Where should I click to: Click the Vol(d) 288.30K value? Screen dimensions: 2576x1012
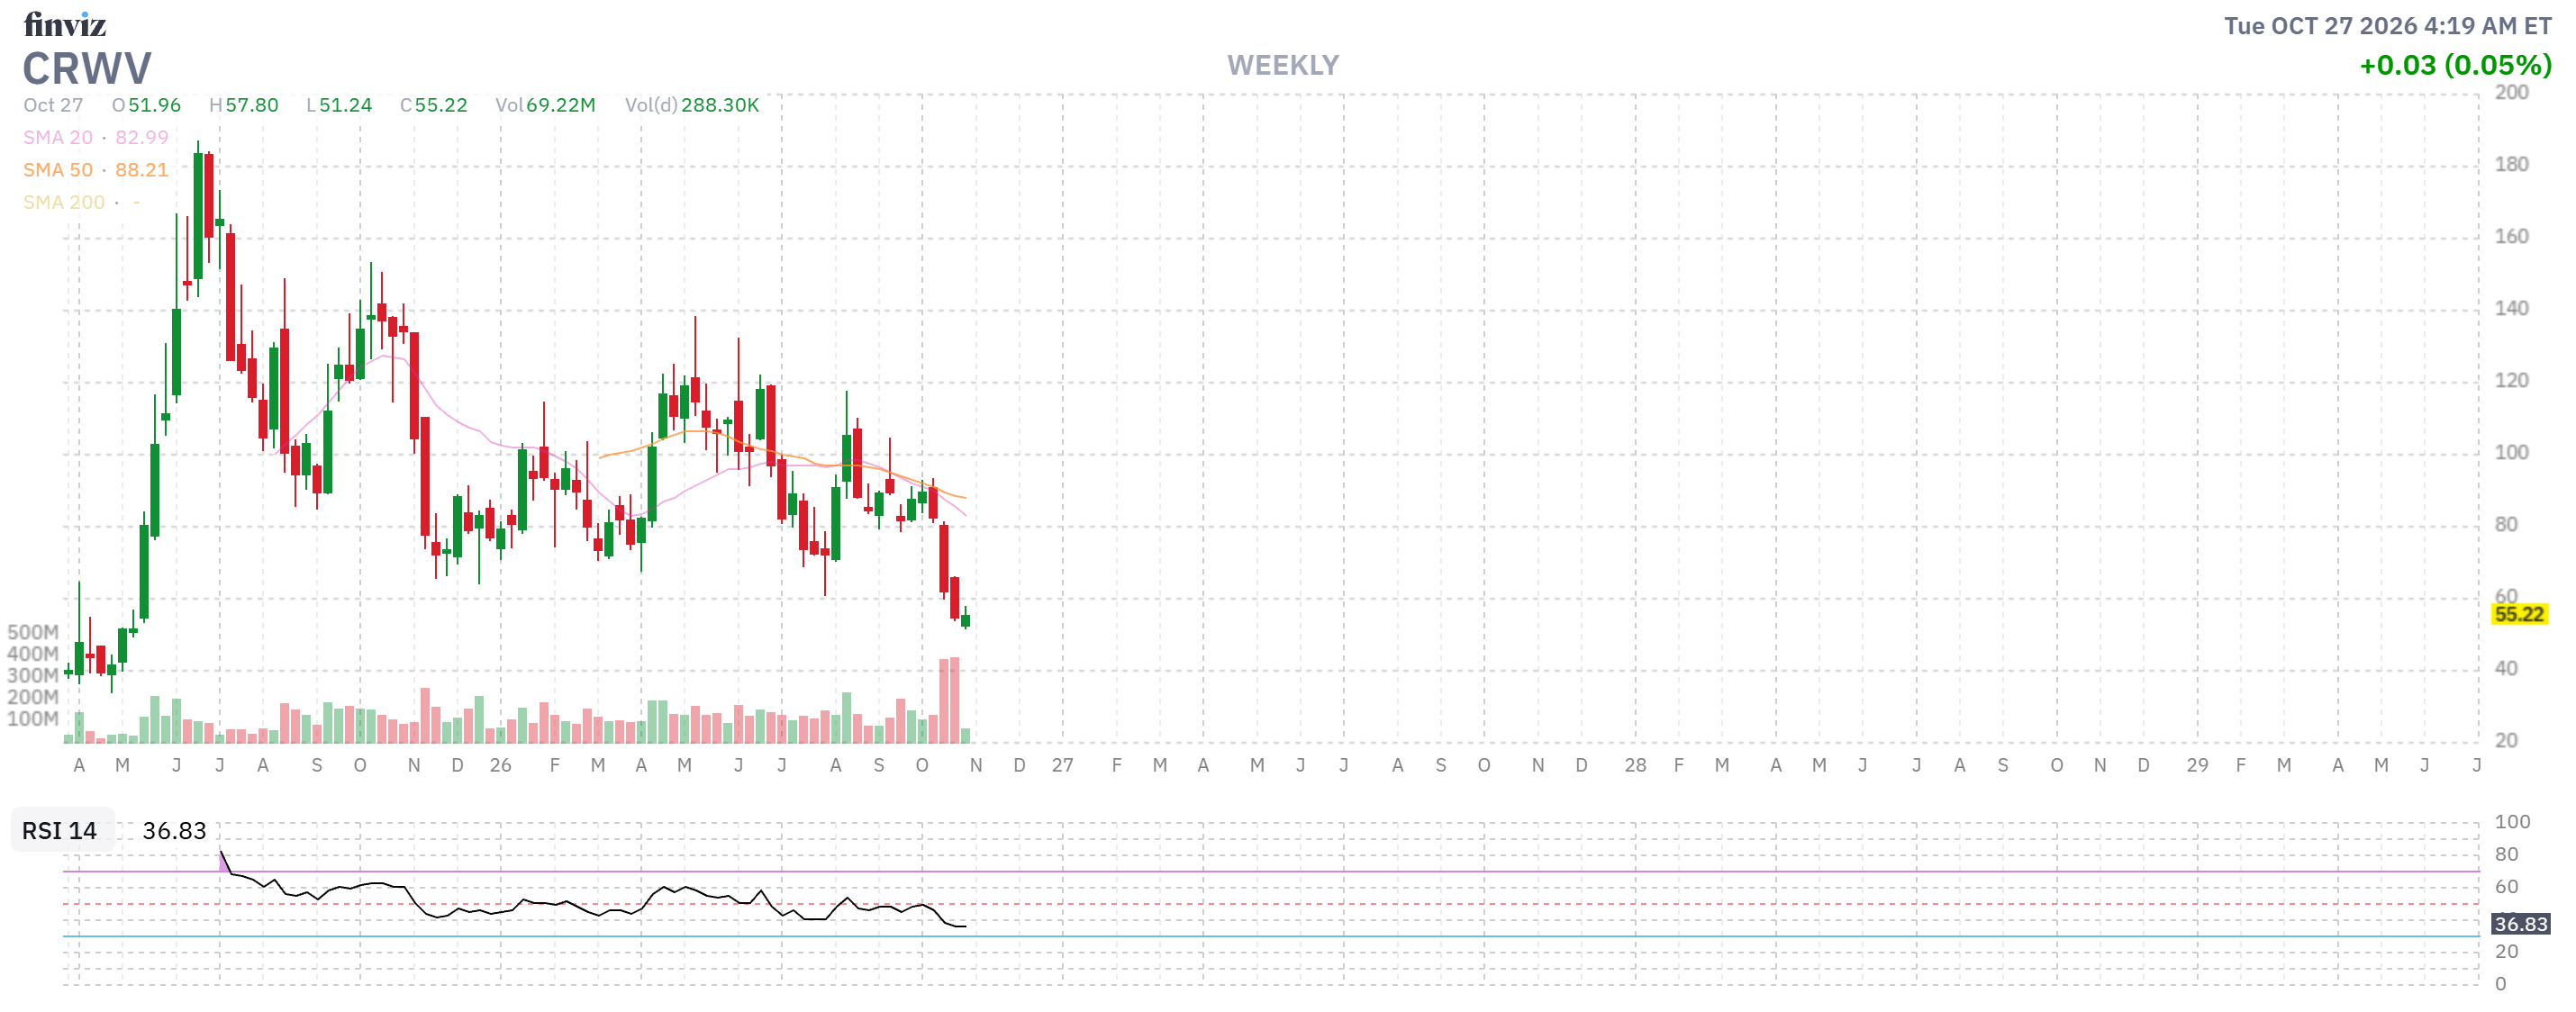tap(720, 105)
